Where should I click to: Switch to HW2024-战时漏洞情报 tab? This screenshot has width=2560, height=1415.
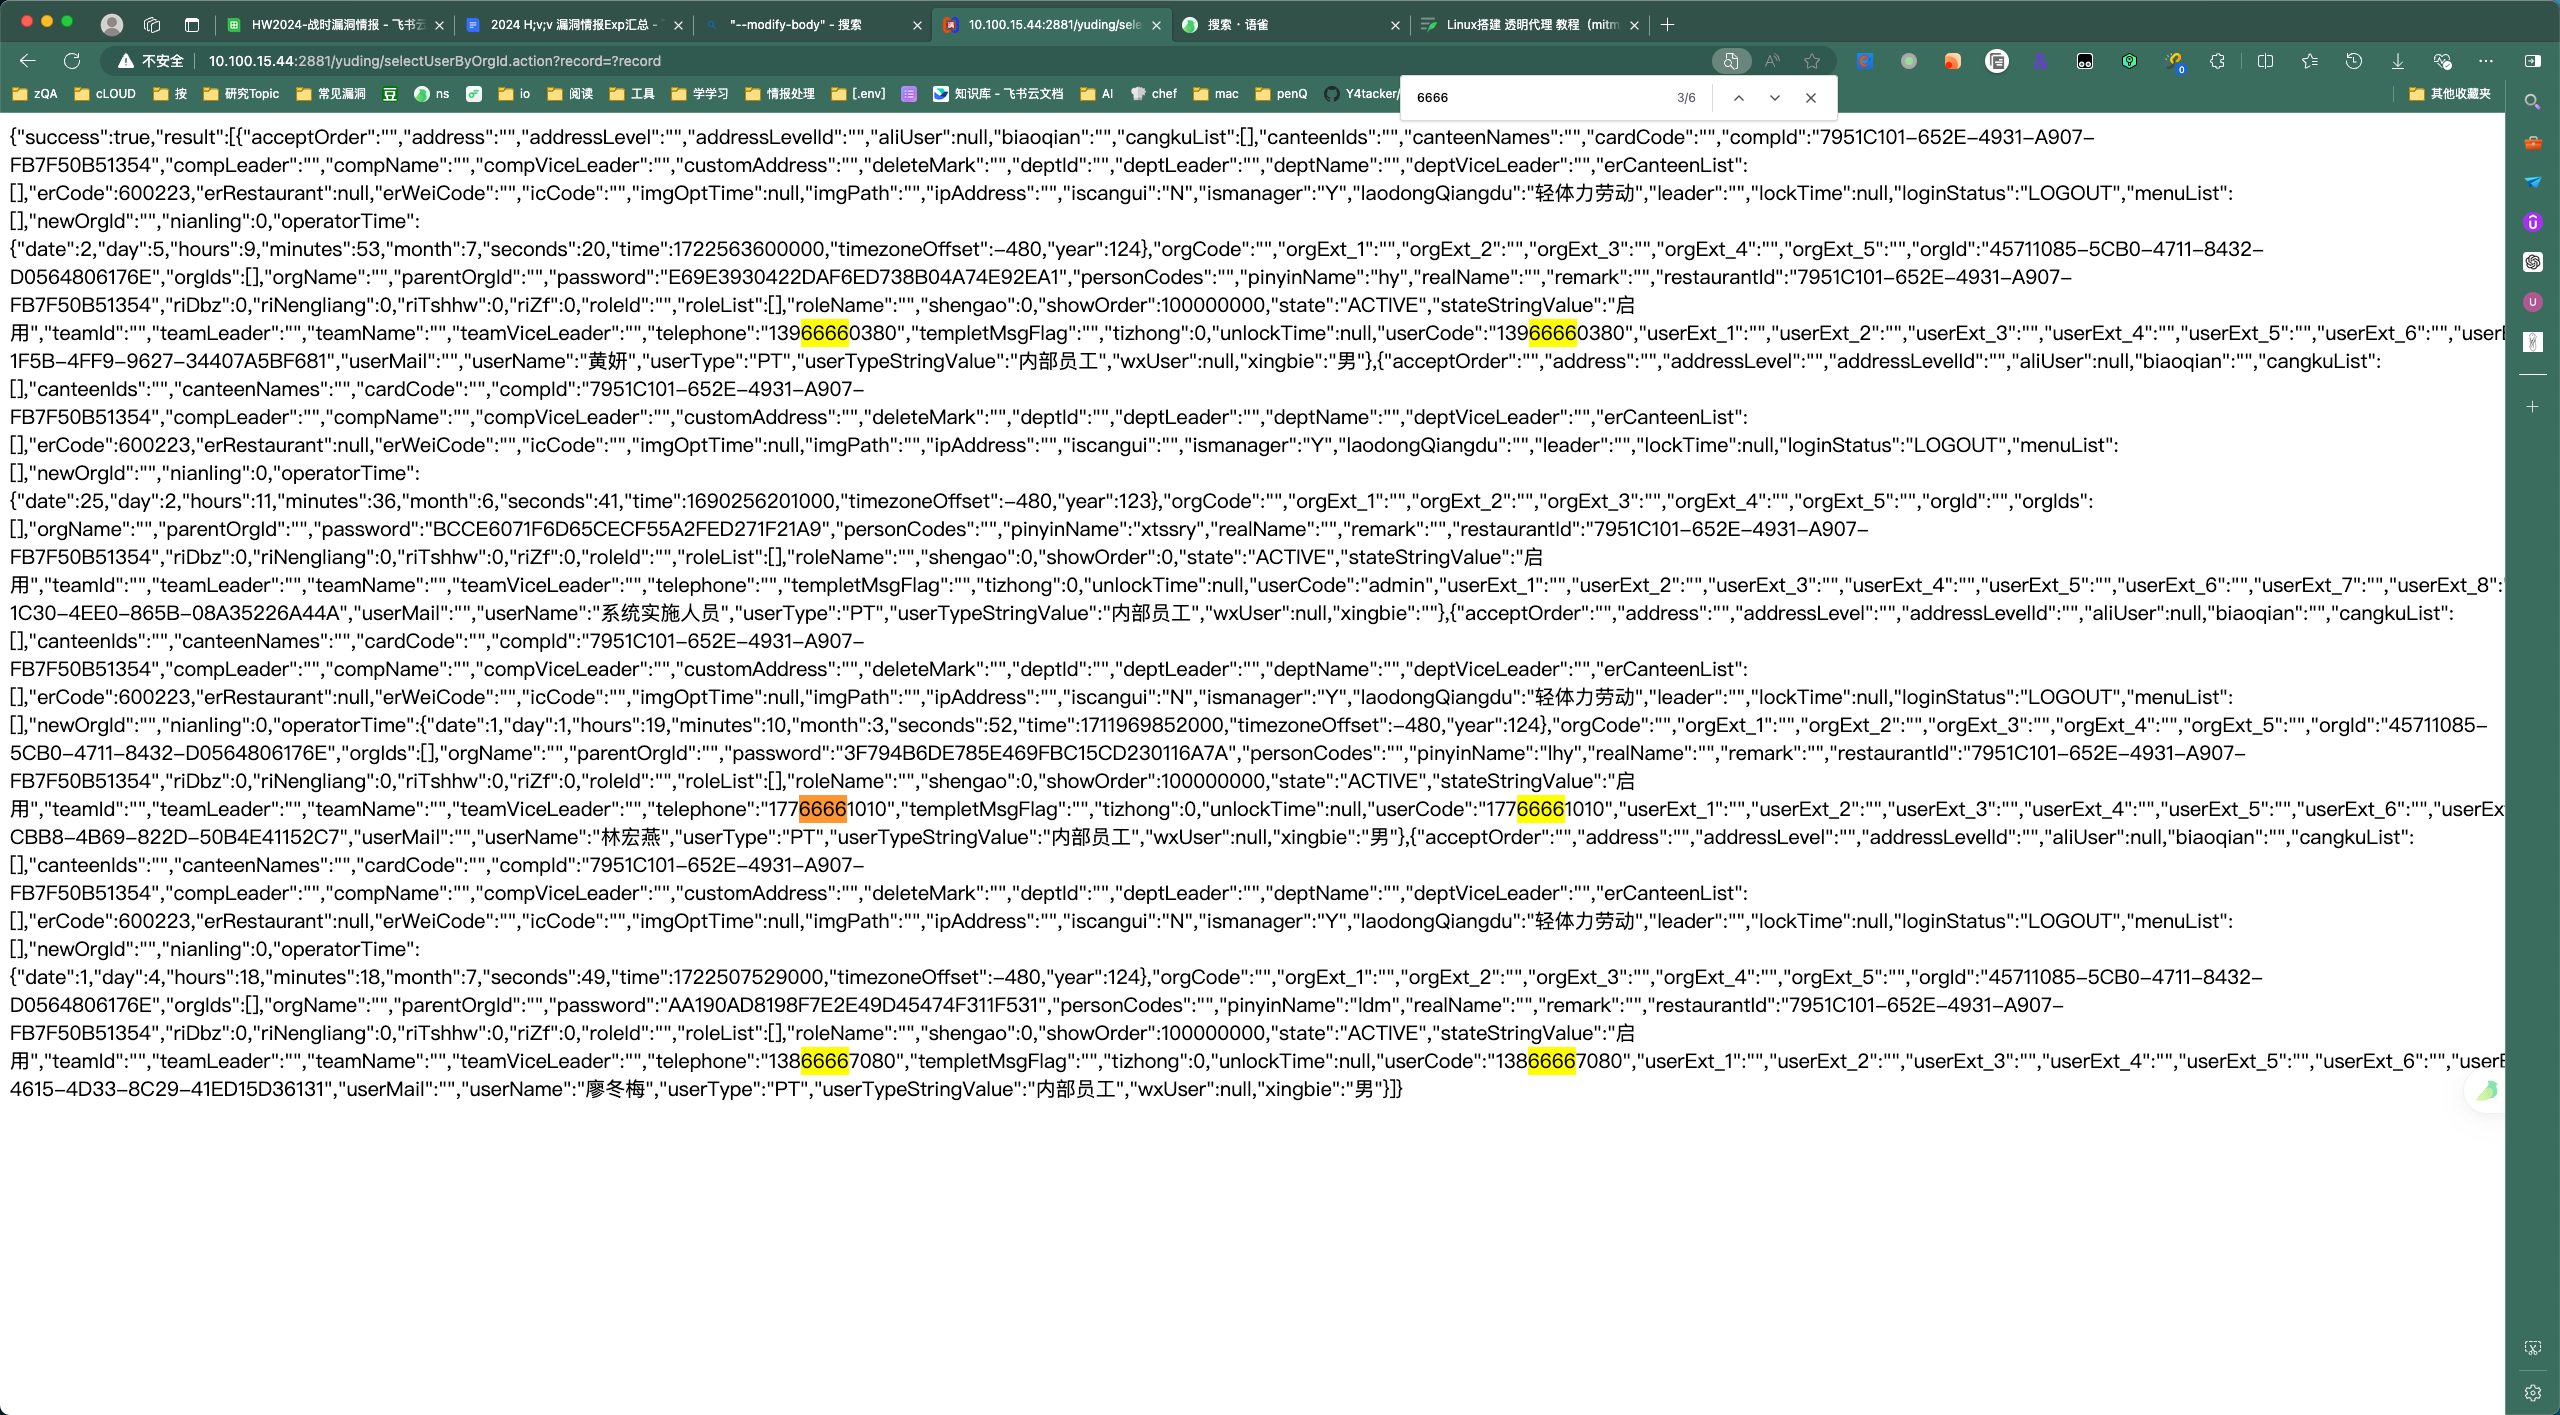pos(336,25)
